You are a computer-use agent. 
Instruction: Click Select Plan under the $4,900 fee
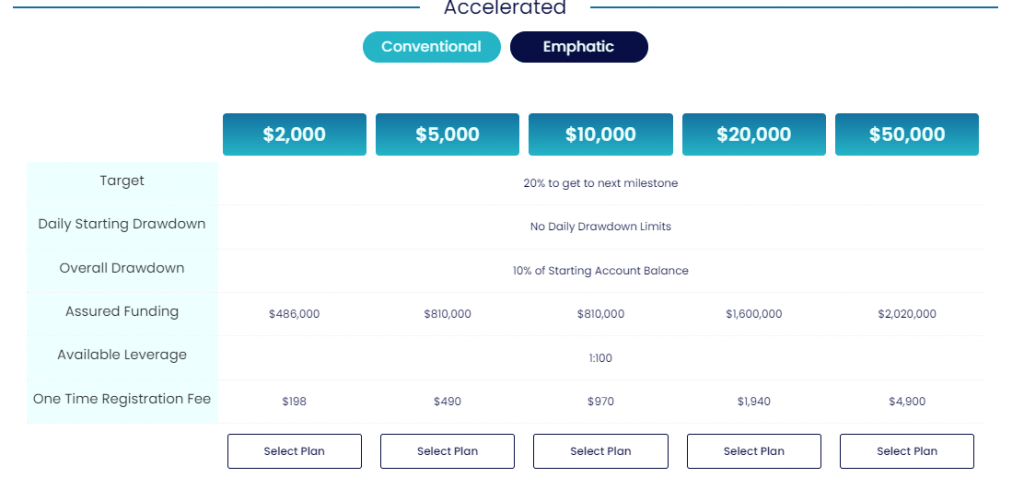tap(907, 451)
